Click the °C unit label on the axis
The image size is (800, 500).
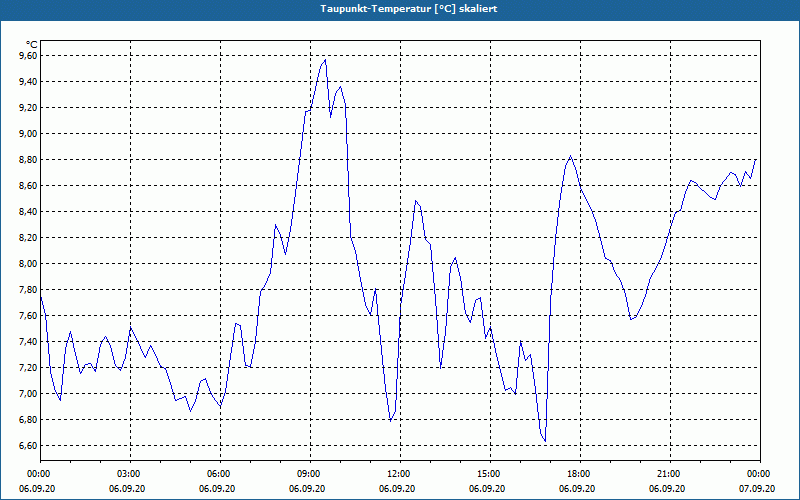point(31,45)
